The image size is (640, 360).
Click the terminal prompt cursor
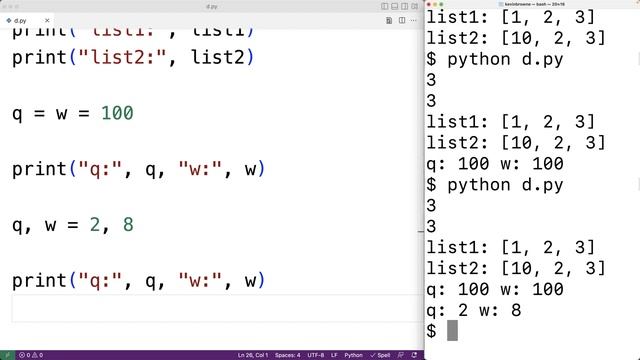(452, 331)
